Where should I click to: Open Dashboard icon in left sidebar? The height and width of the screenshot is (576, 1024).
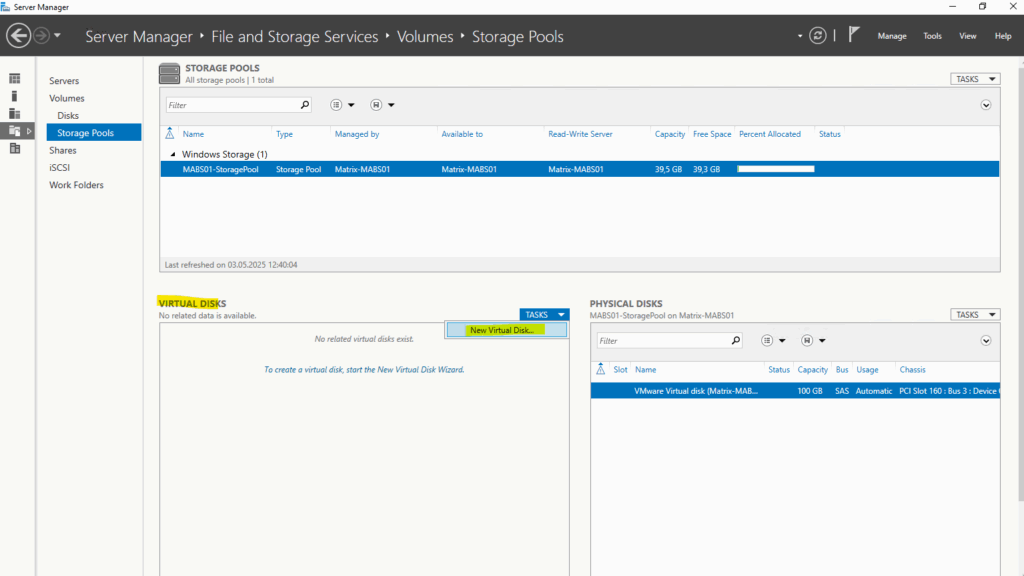pos(15,78)
